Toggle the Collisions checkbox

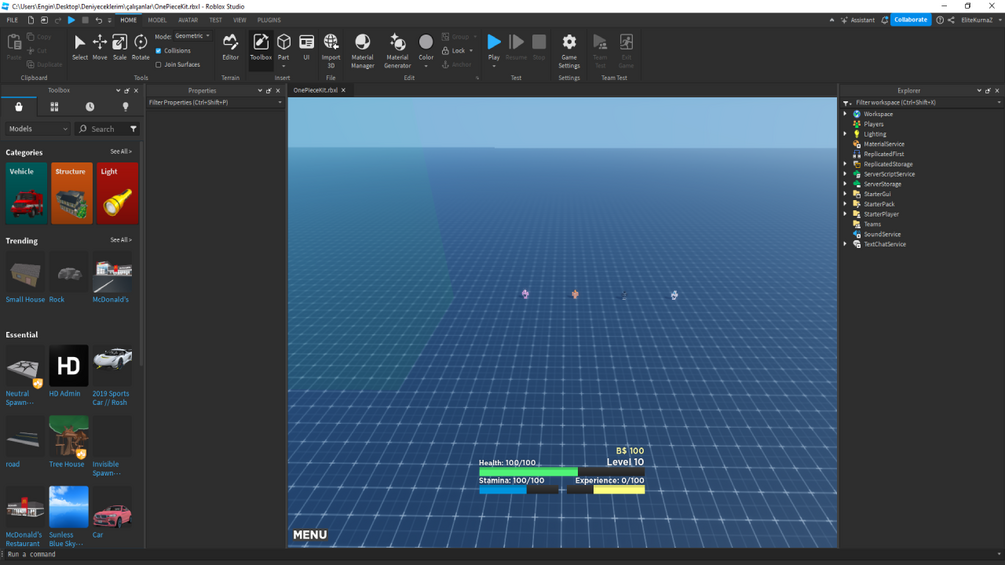coord(159,51)
